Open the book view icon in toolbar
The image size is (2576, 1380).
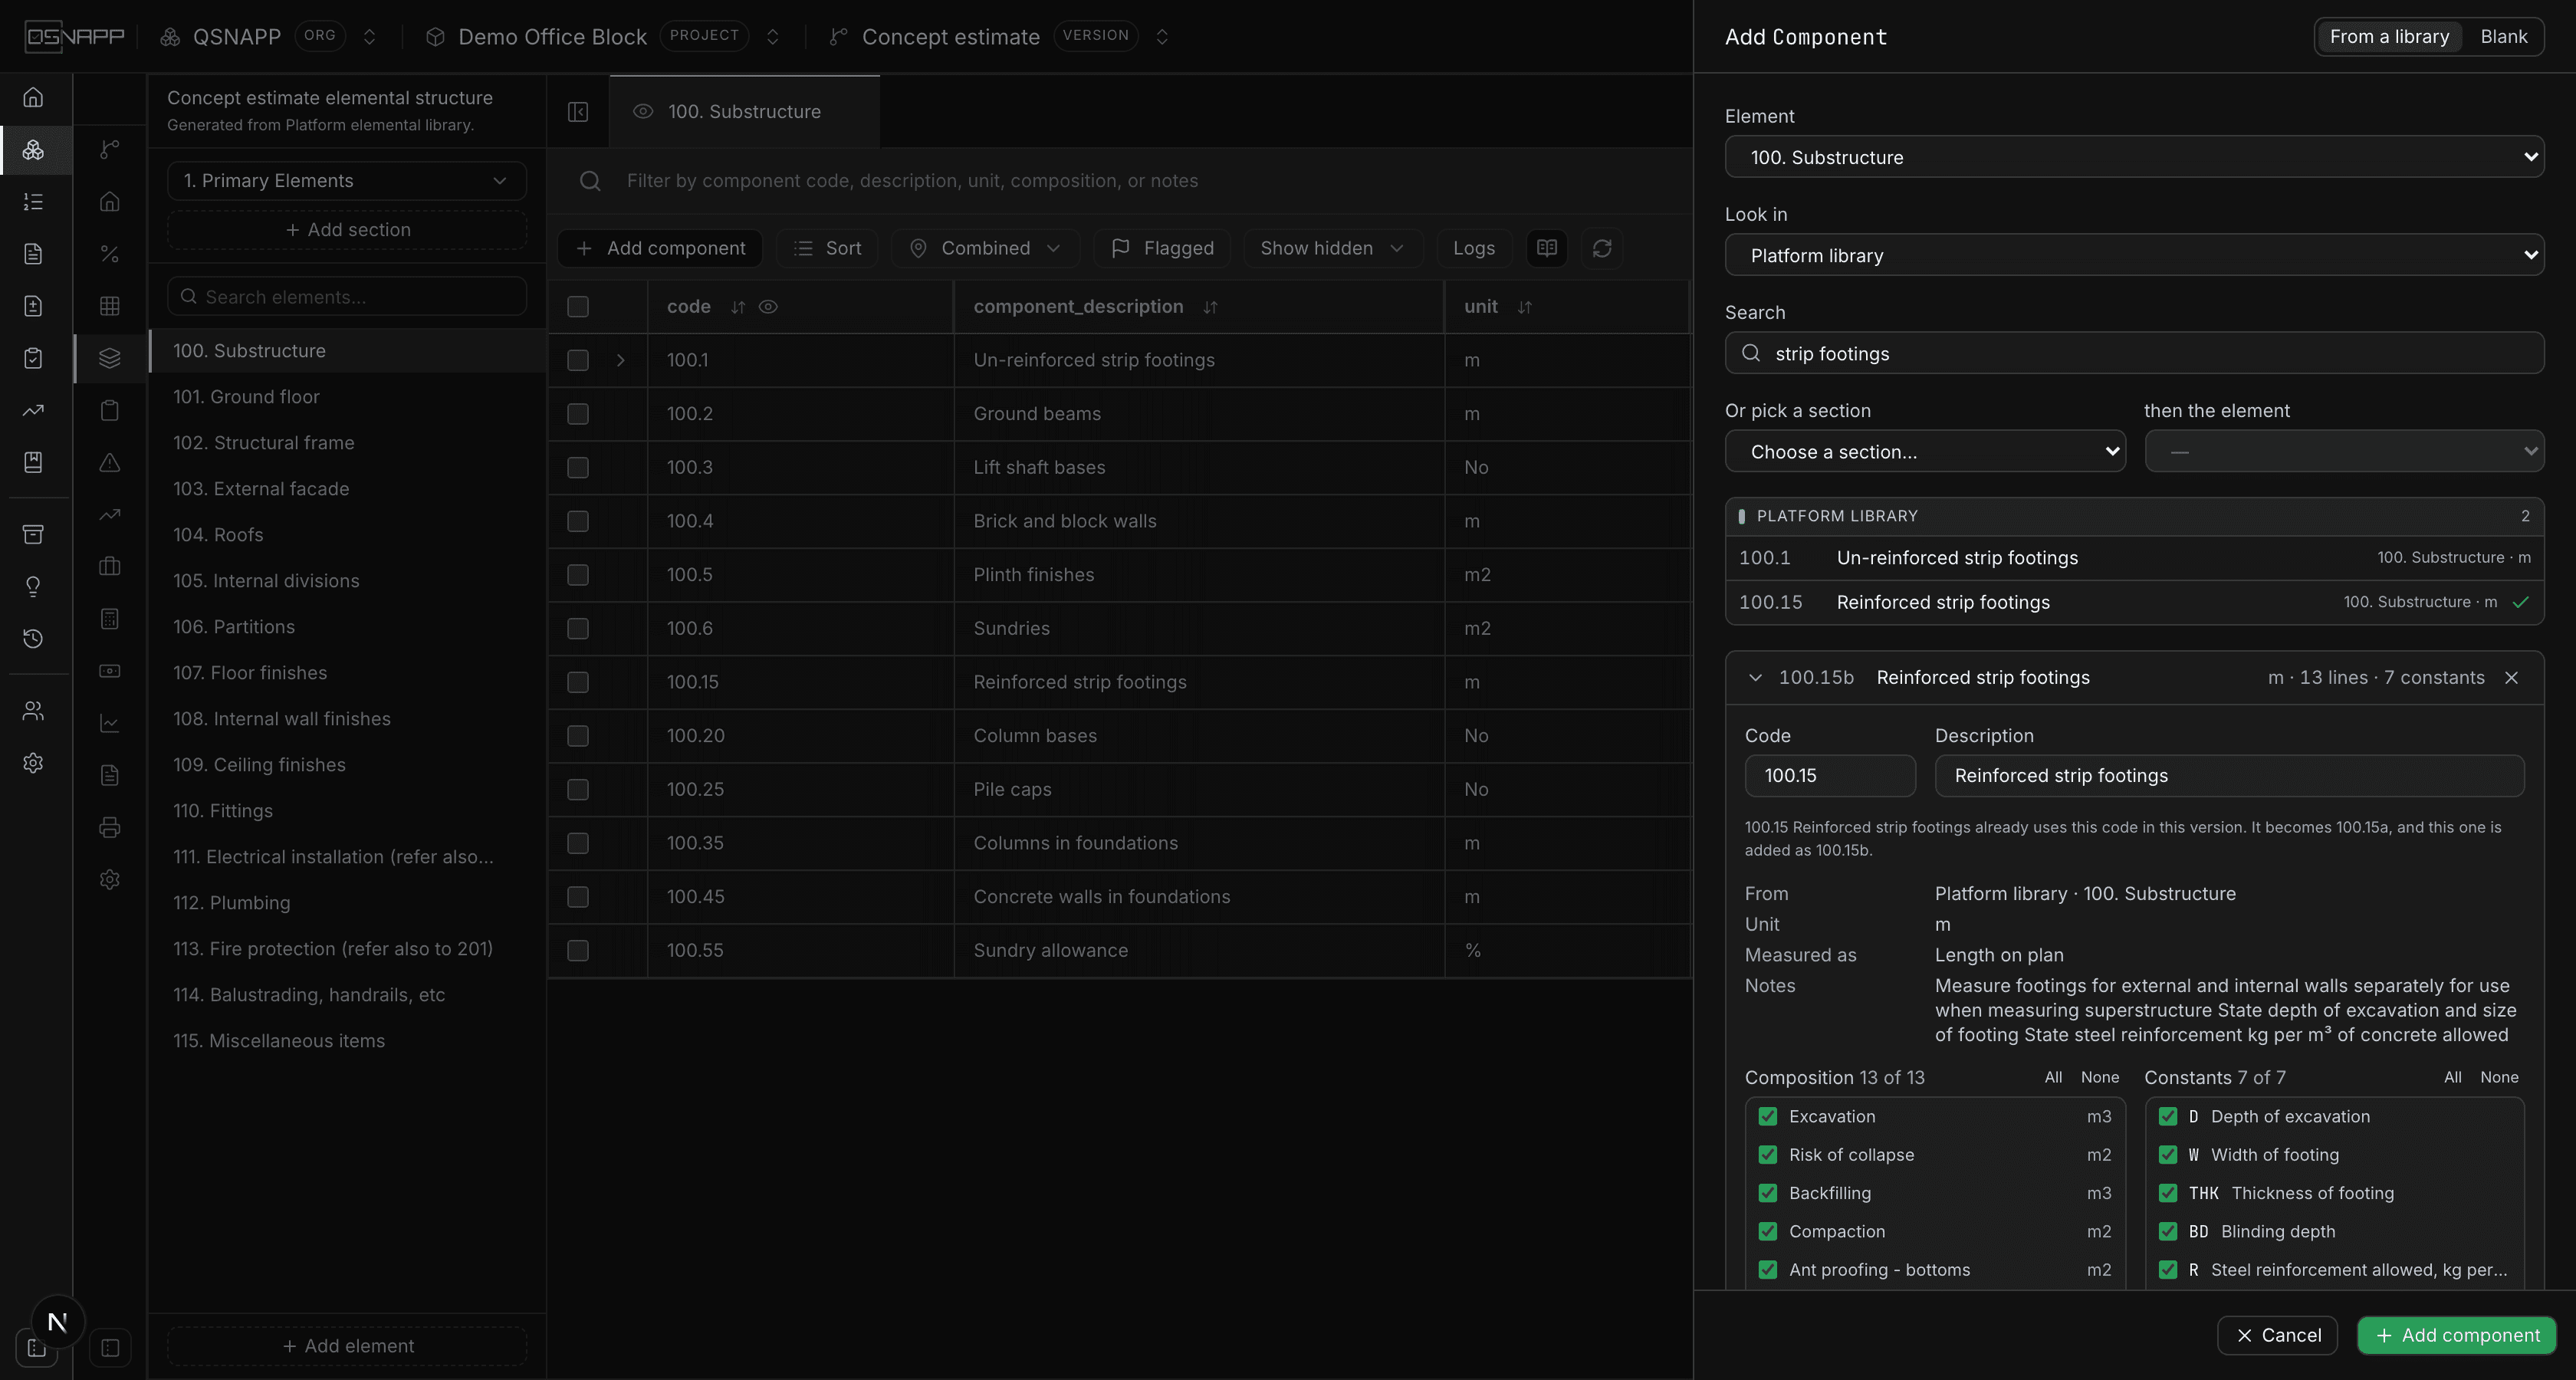coord(1547,248)
